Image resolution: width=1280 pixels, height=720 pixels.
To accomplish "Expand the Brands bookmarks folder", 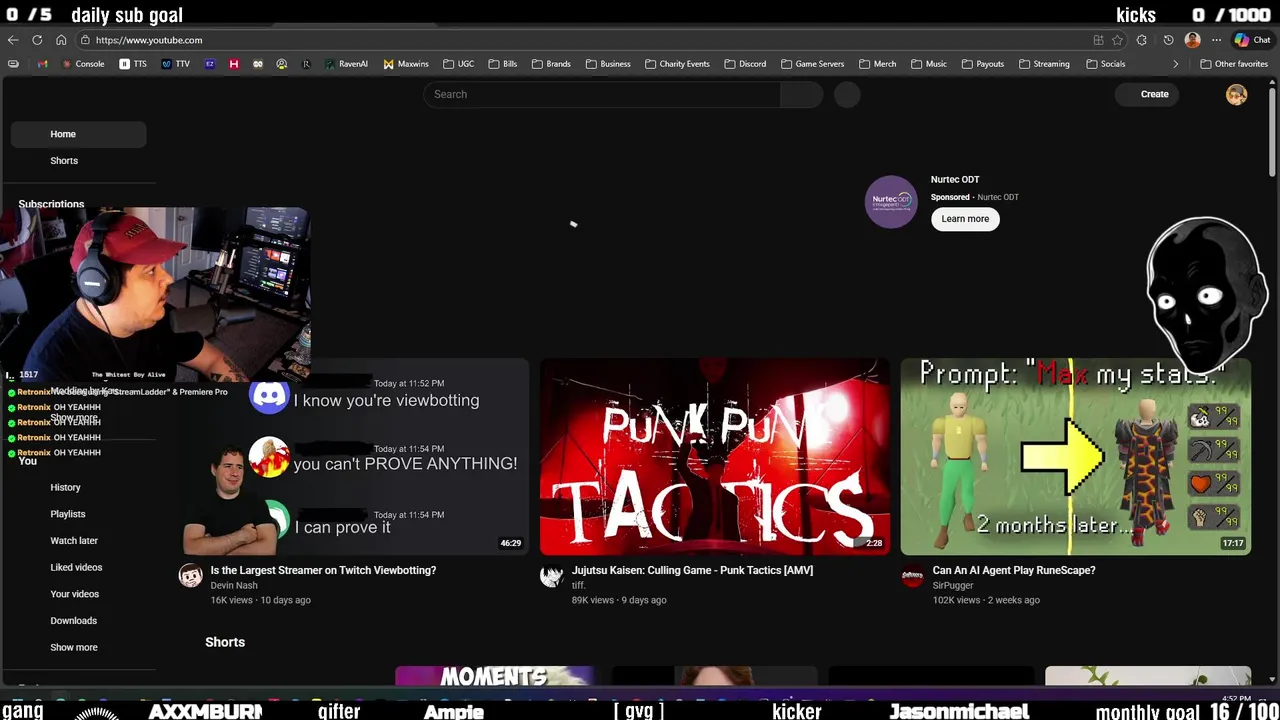I will (551, 64).
